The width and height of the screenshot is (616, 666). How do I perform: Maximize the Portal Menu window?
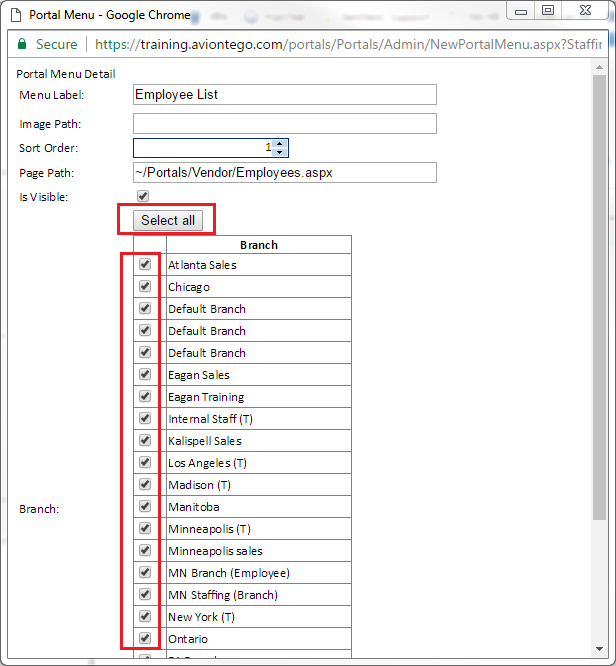[548, 11]
